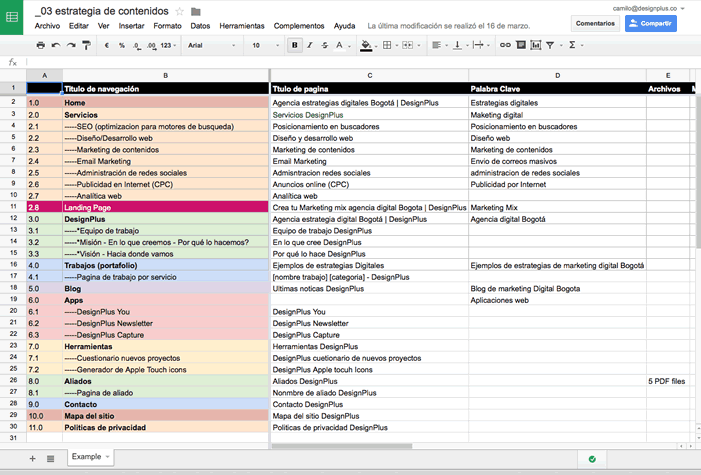Open the Arial font dropdown
Screen dimensions: 701x475
pyautogui.click(x=211, y=45)
